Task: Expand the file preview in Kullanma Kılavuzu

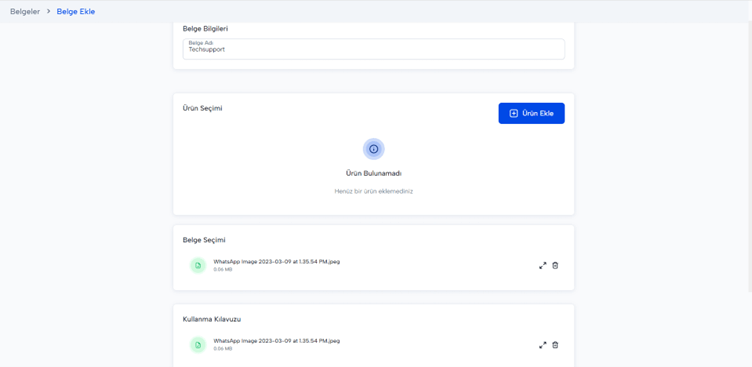Action: 542,344
